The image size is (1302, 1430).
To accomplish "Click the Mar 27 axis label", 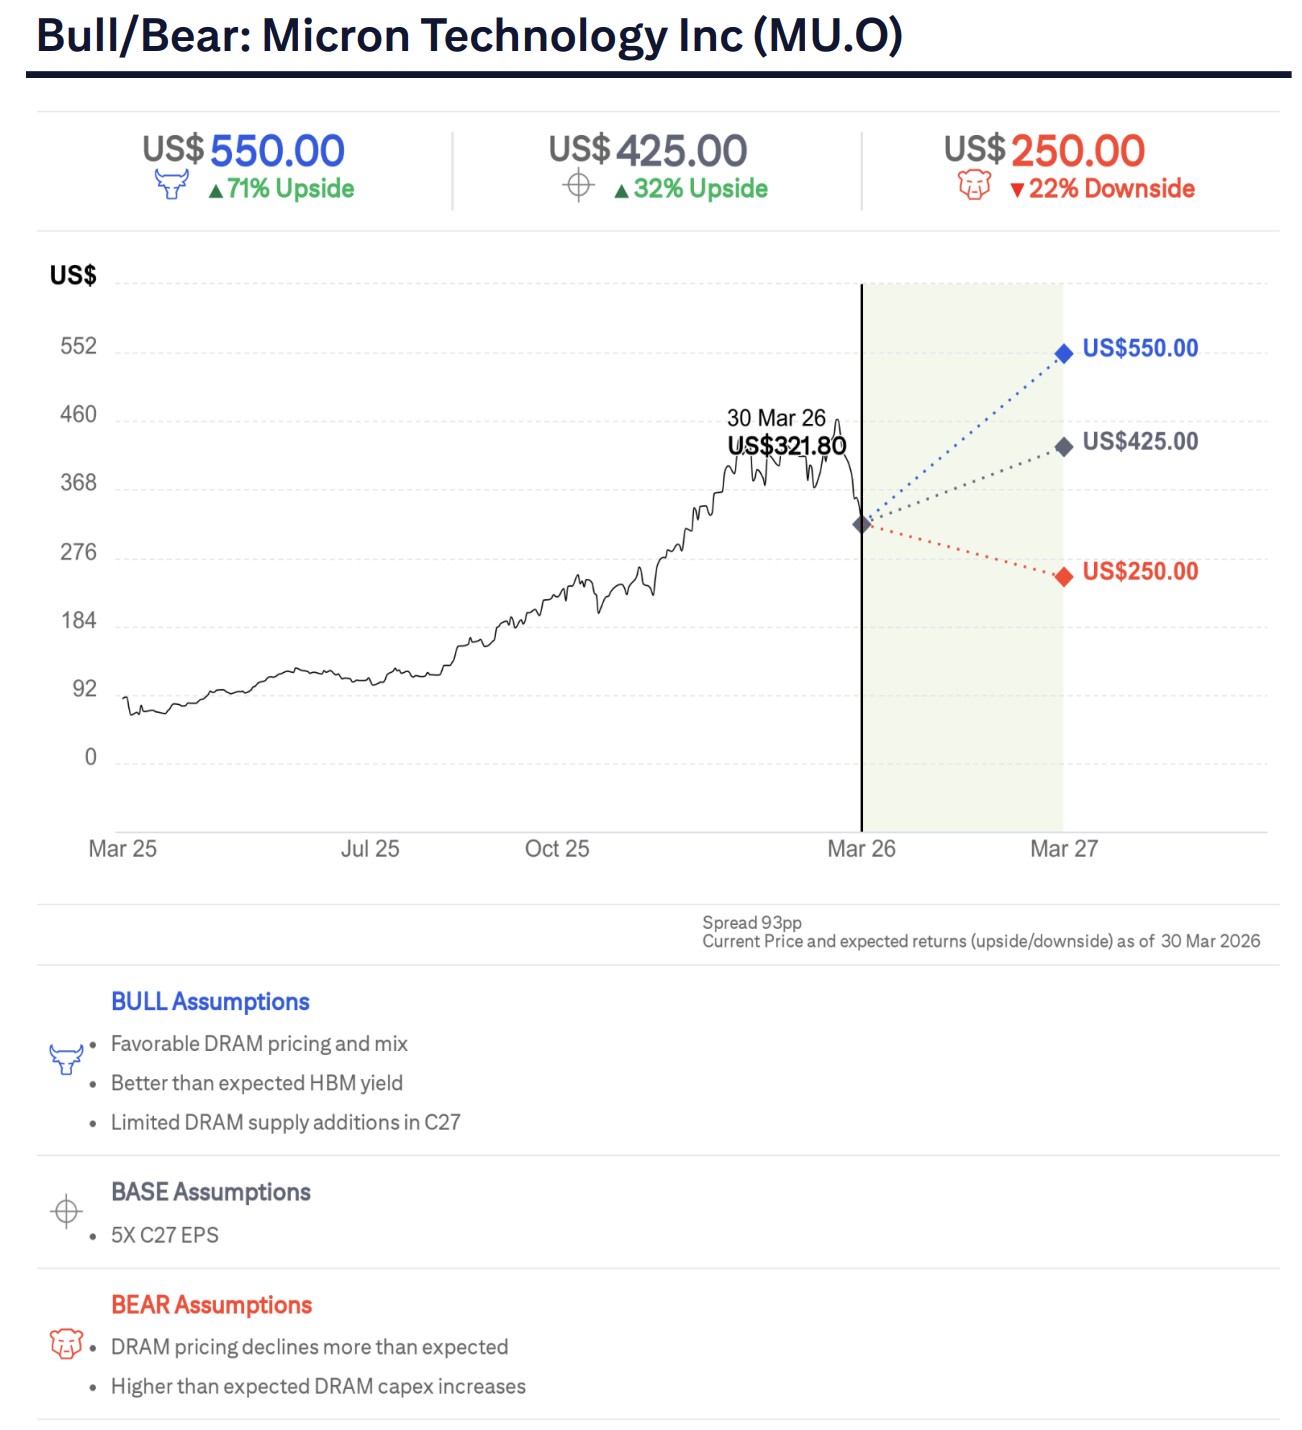I will [1064, 849].
